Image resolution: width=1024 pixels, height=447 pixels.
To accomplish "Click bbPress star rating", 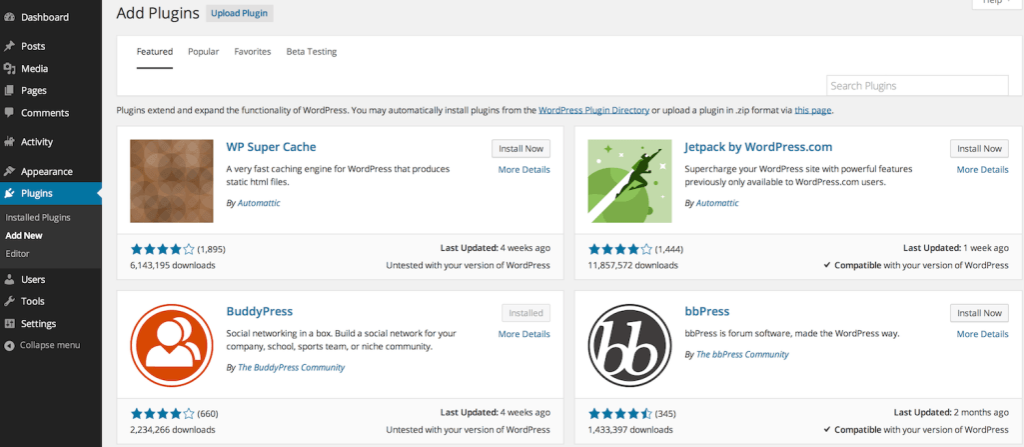I will click(x=620, y=414).
